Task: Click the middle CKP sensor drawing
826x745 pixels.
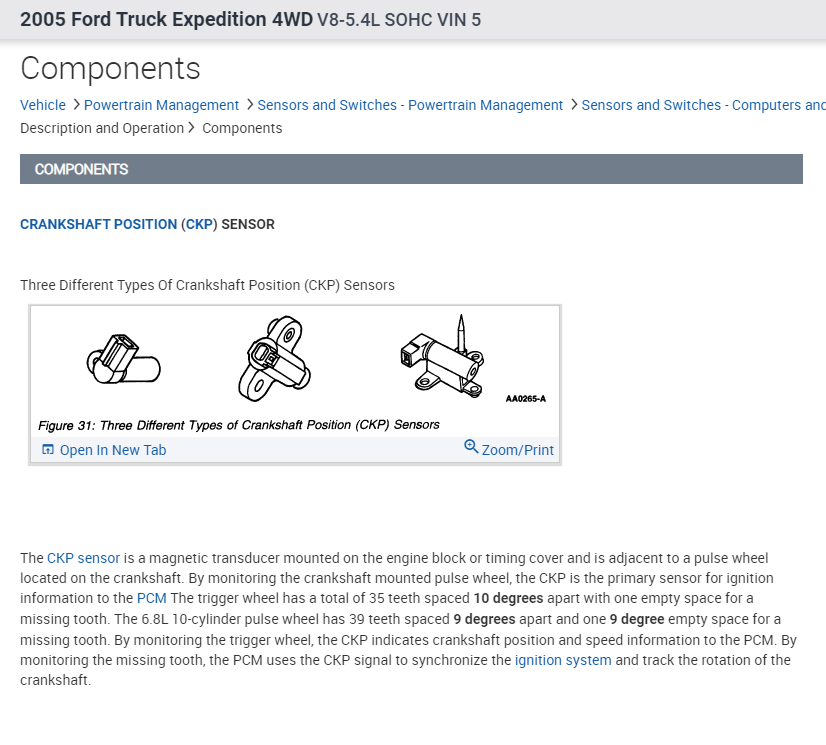Action: click(274, 357)
